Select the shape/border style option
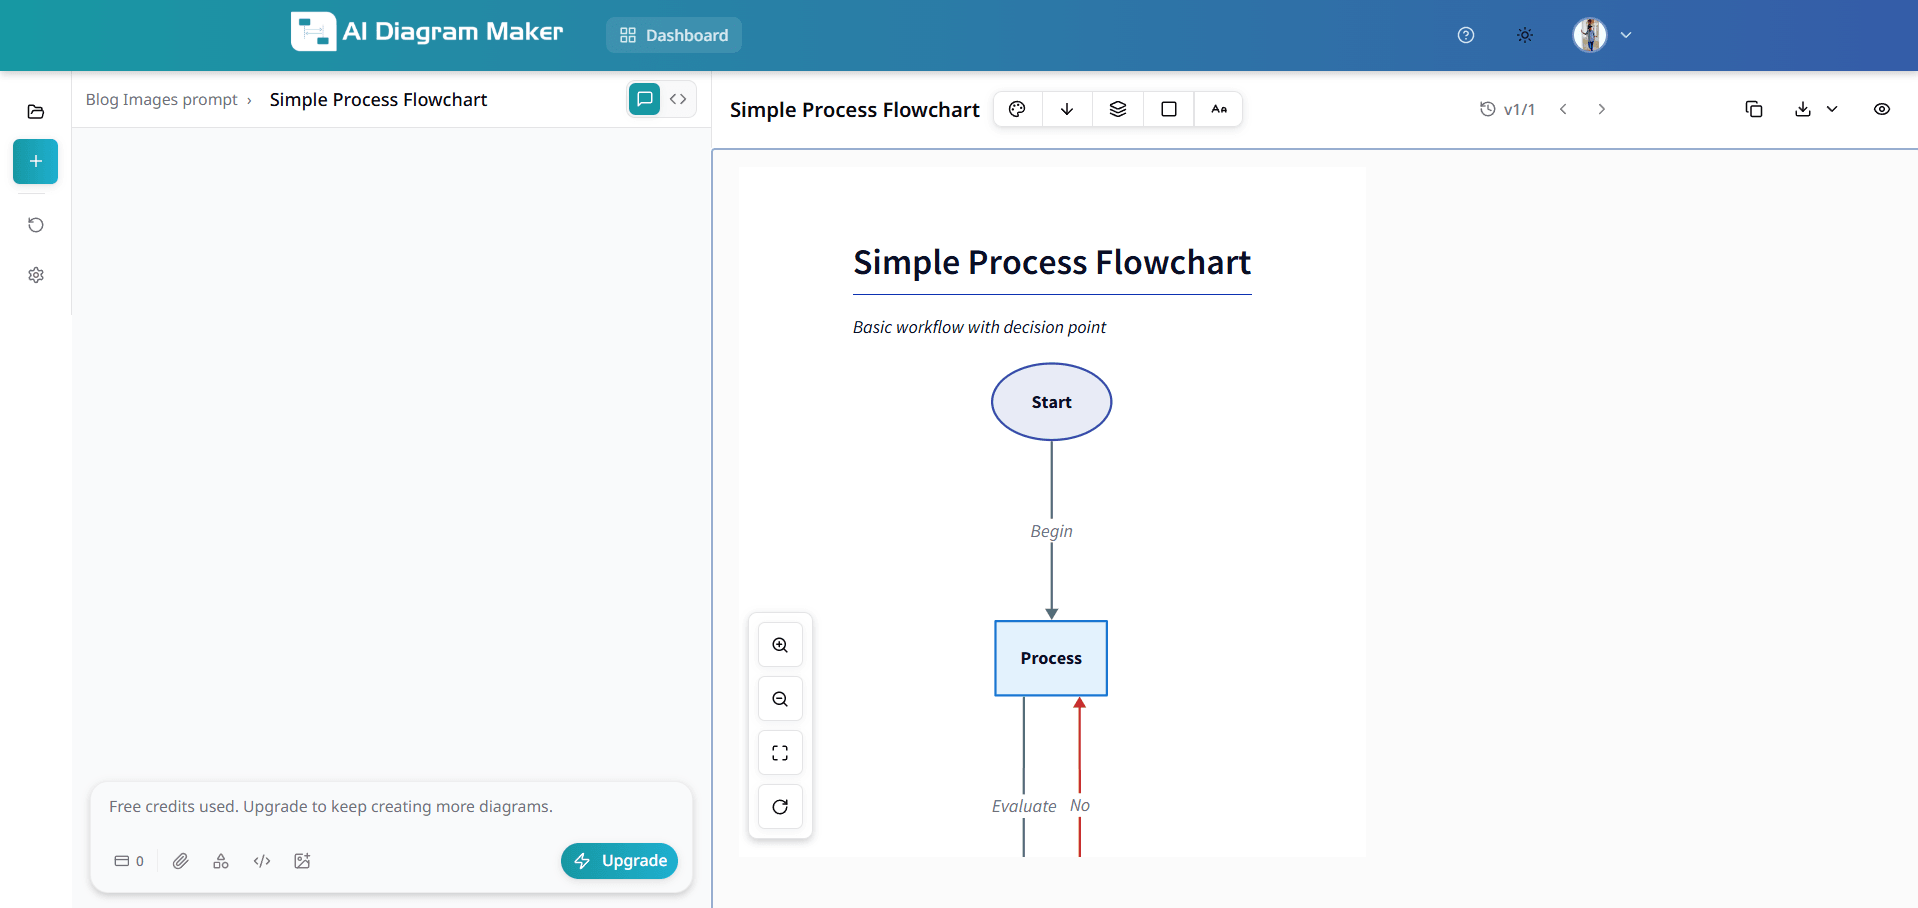This screenshot has width=1918, height=908. click(x=1168, y=109)
